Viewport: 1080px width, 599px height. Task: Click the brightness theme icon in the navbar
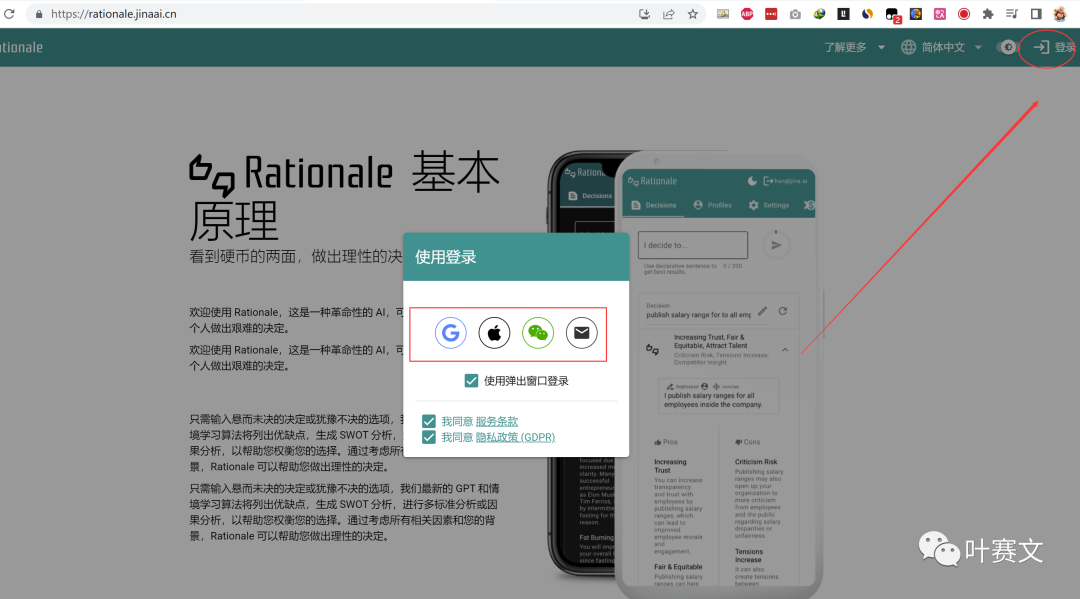[x=1008, y=47]
